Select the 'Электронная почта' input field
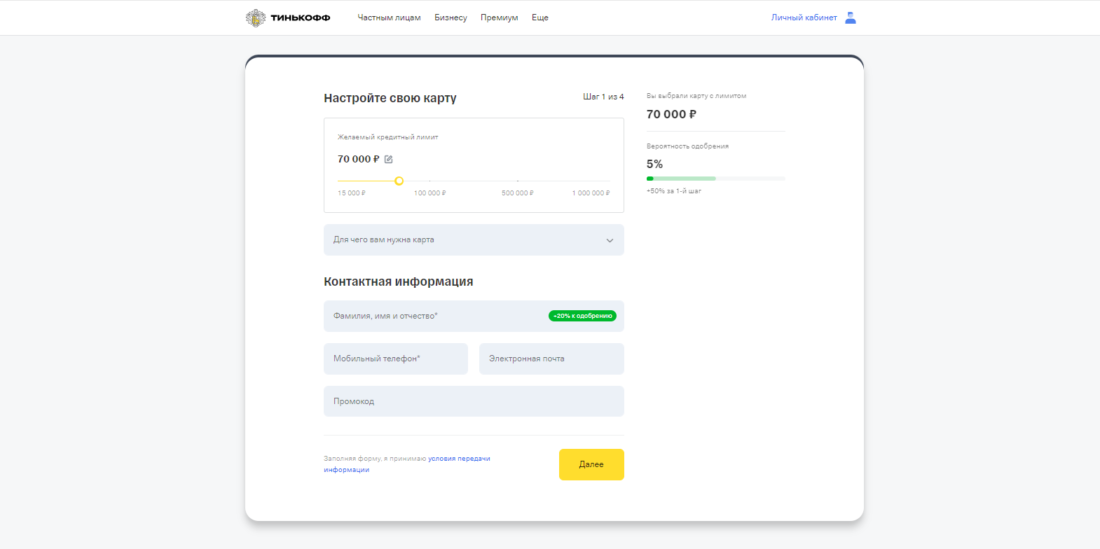This screenshot has width=1100, height=549. click(551, 359)
